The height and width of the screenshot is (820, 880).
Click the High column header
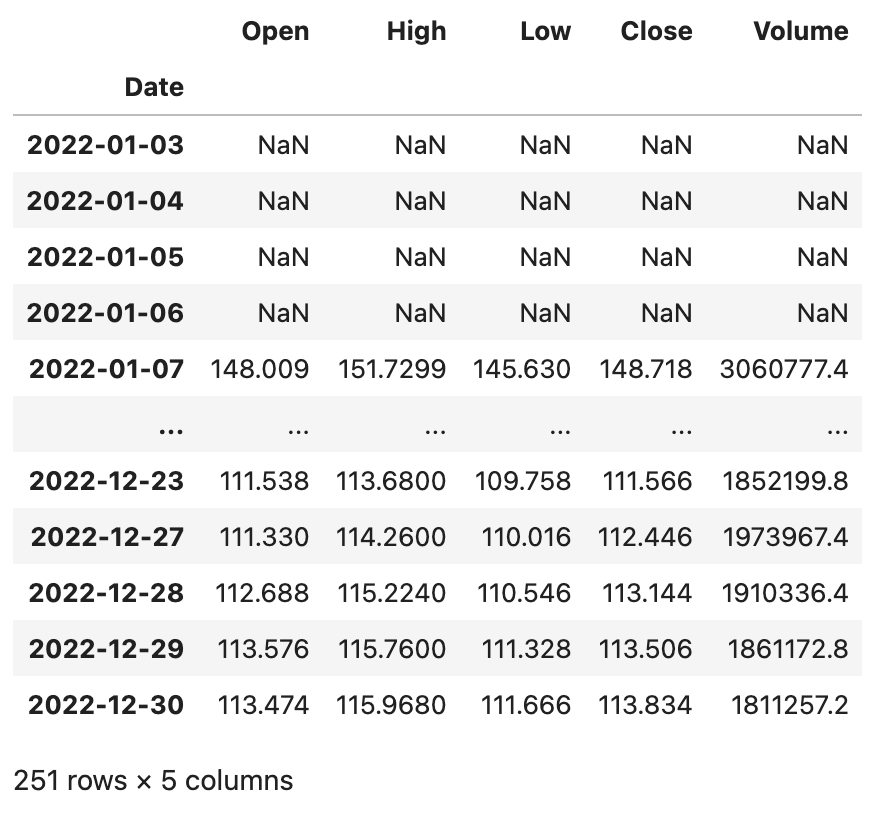(416, 31)
